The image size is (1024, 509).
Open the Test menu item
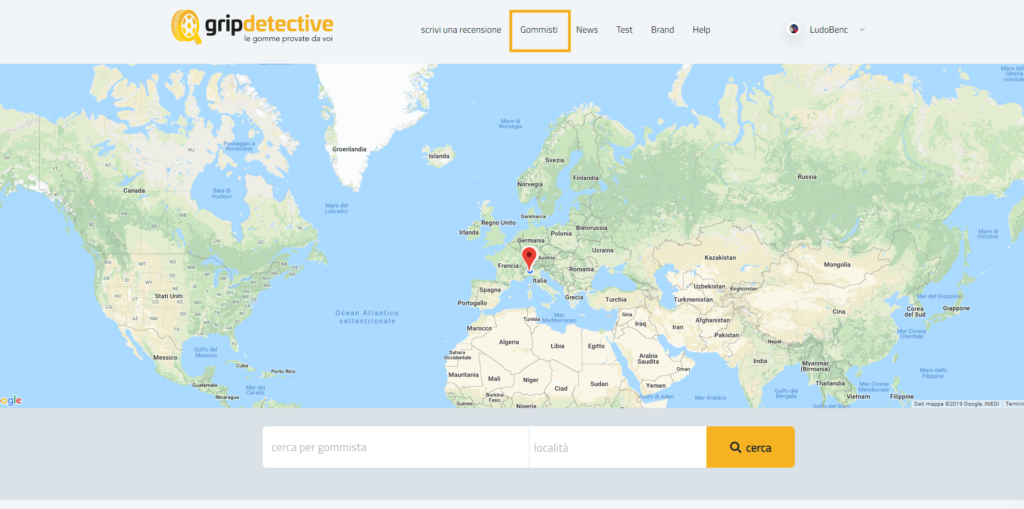pos(624,30)
